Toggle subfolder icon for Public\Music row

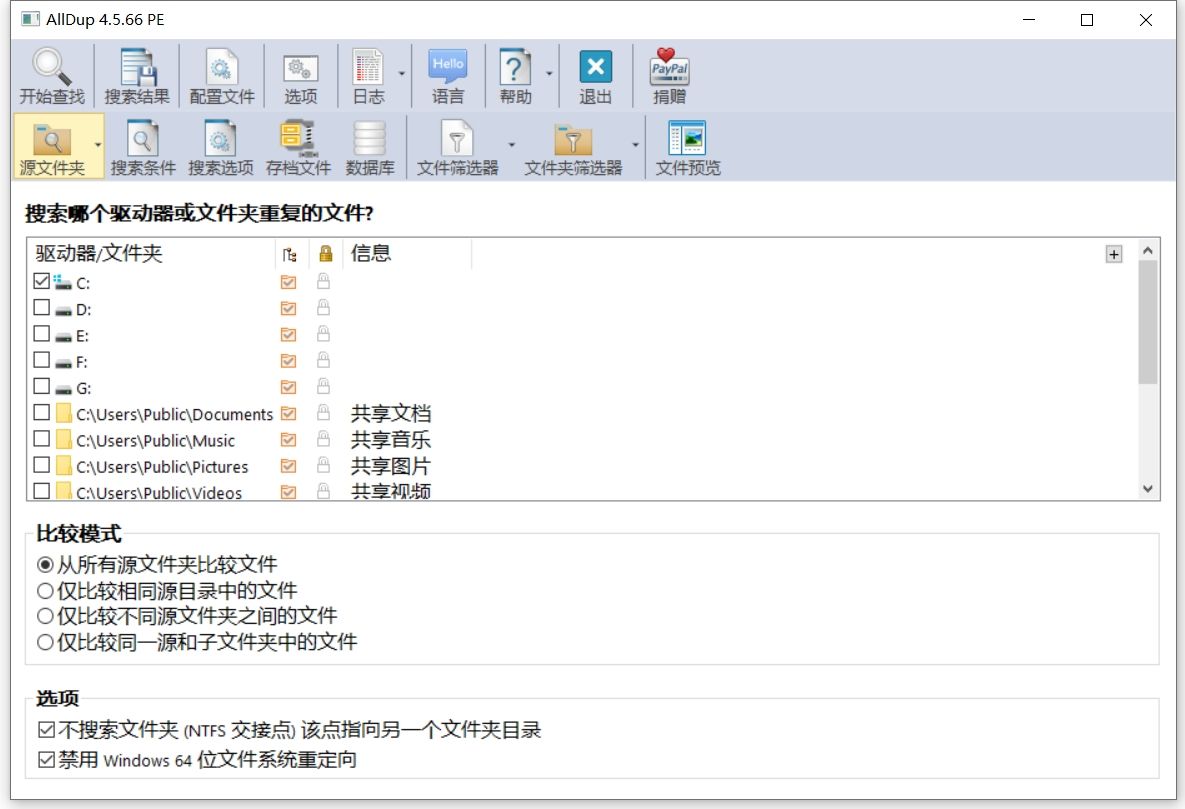tap(288, 439)
